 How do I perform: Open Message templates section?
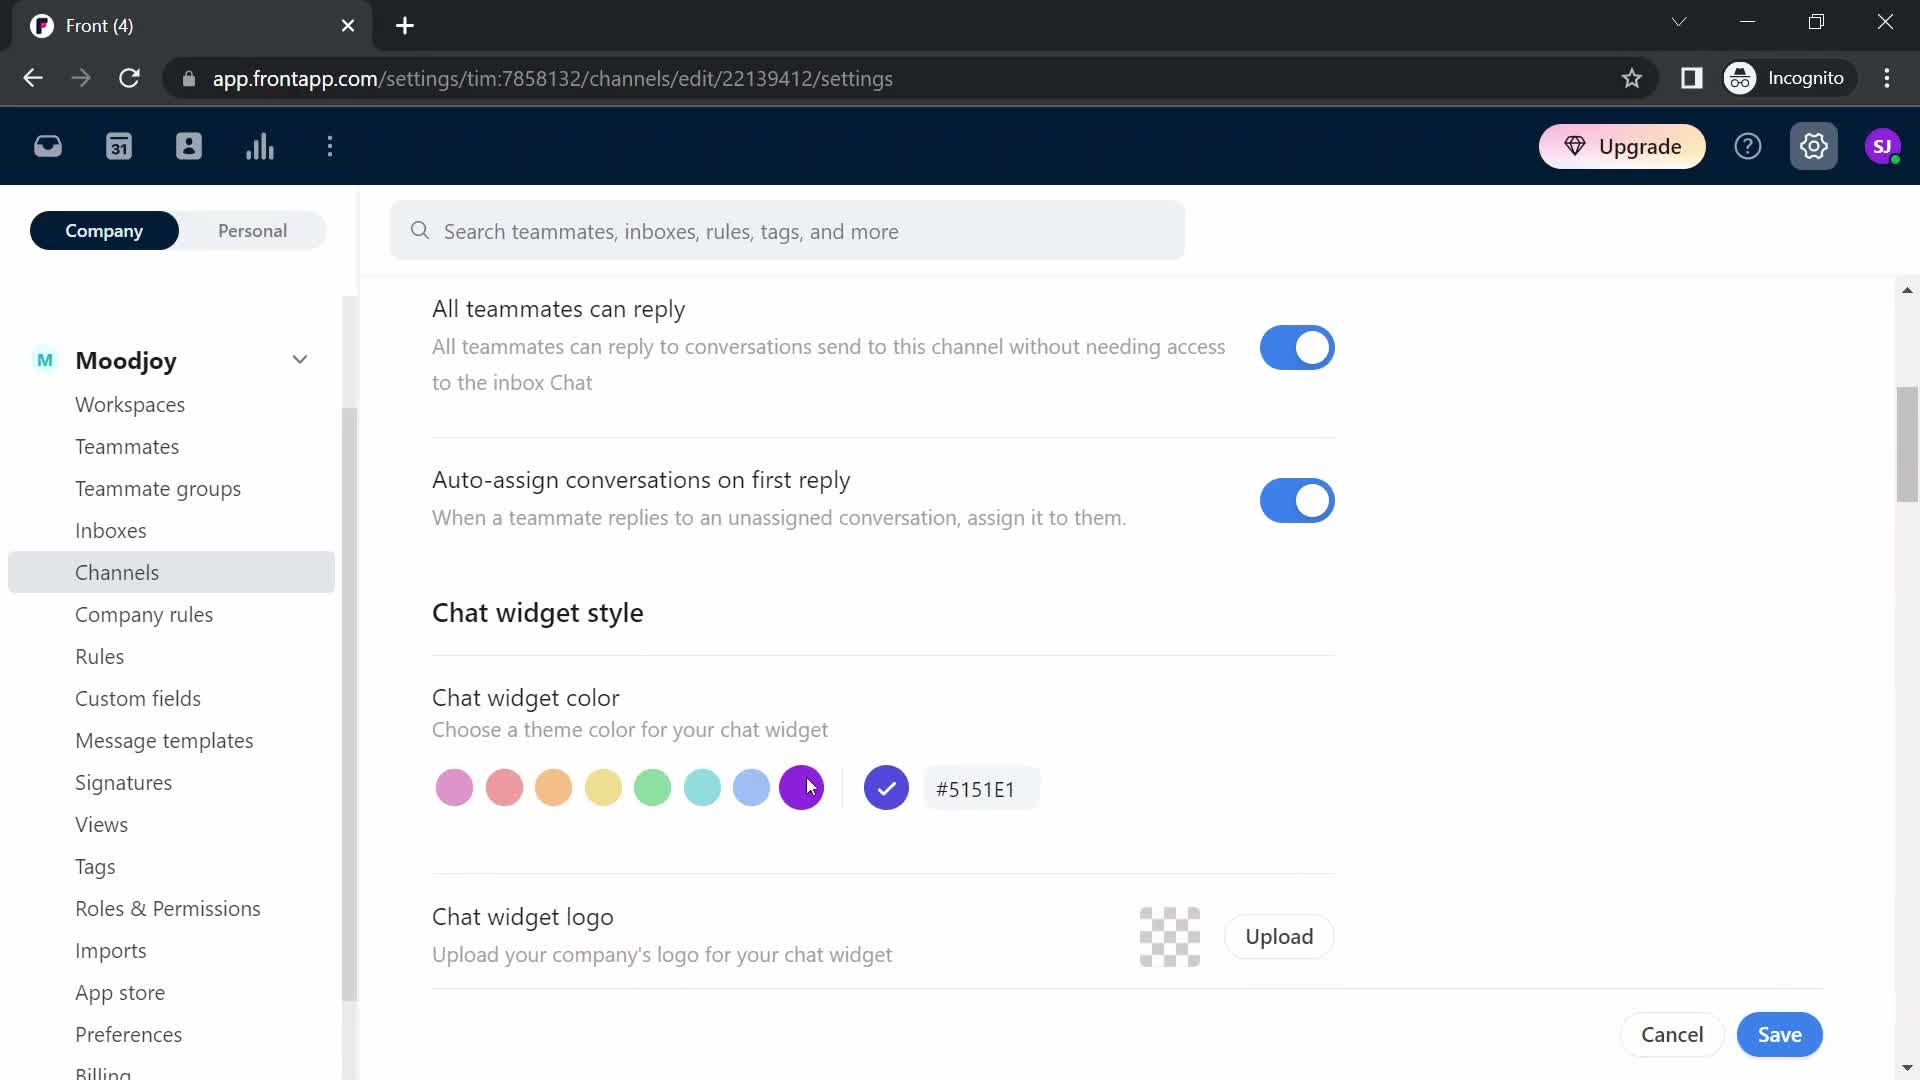pyautogui.click(x=164, y=740)
